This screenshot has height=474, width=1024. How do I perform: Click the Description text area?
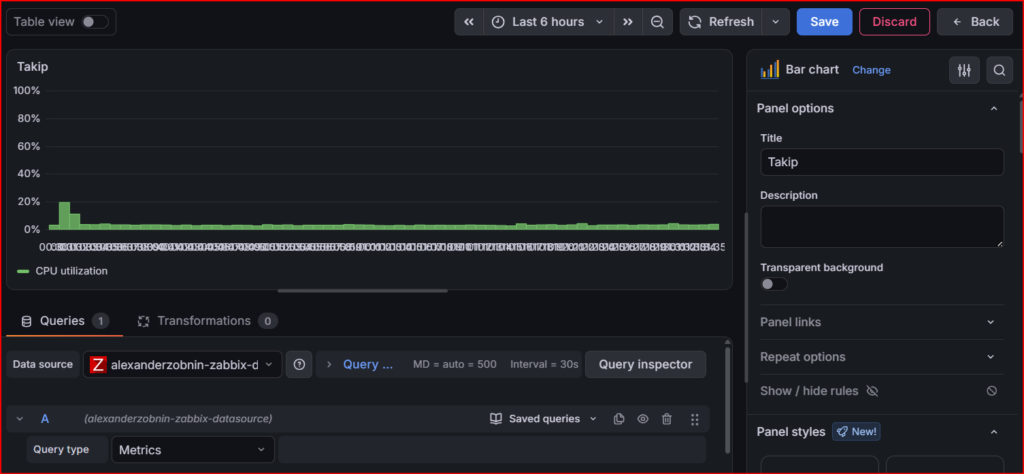pyautogui.click(x=882, y=227)
